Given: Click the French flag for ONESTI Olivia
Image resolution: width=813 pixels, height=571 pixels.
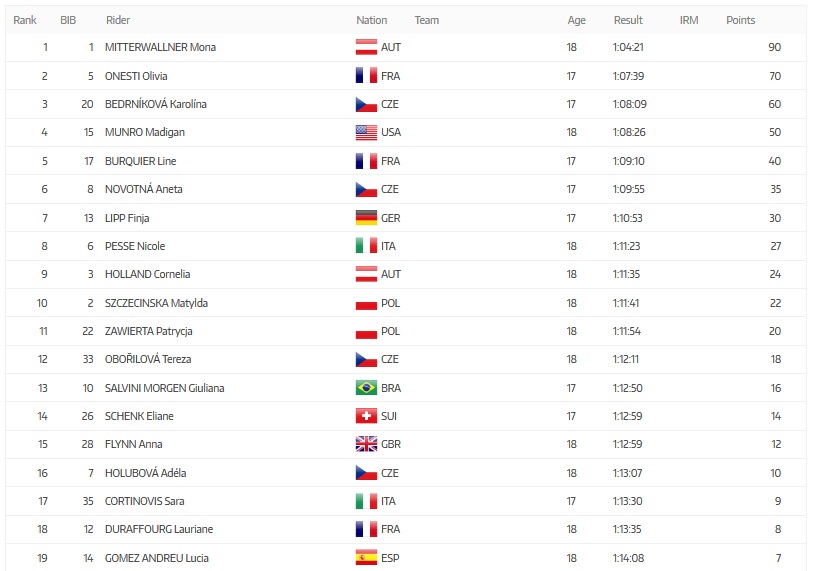Looking at the screenshot, I should [366, 76].
